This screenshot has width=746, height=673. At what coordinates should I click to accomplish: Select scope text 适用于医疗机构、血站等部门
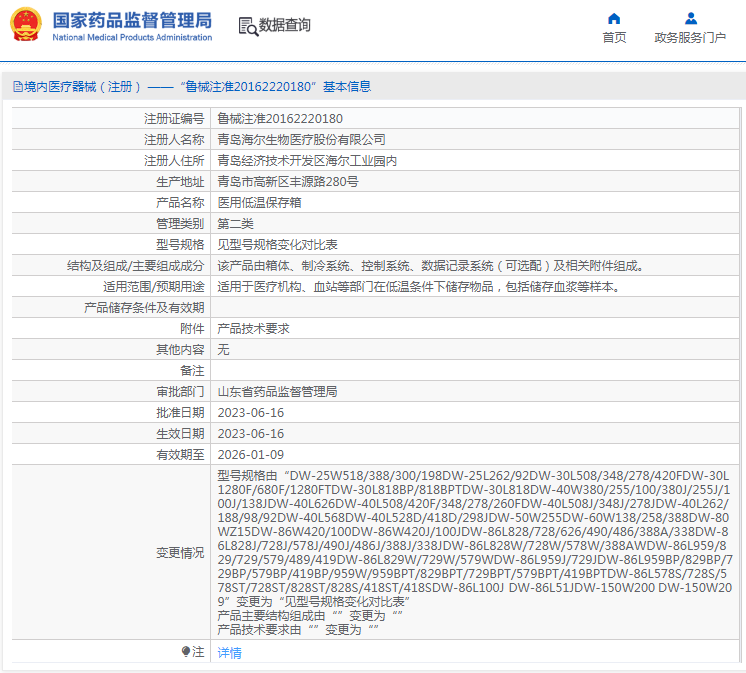pos(295,287)
